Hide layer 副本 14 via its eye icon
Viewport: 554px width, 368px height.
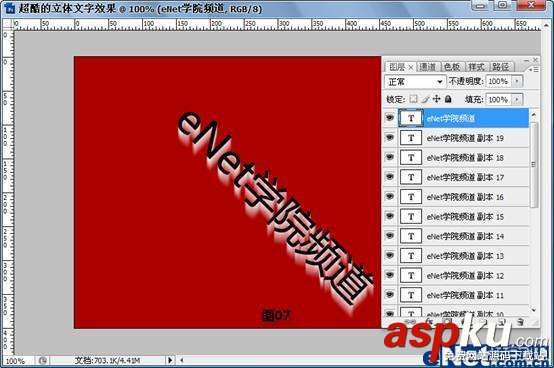pyautogui.click(x=390, y=236)
